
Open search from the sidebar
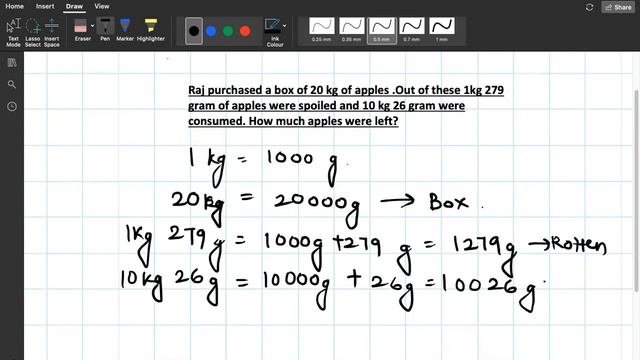pos(12,84)
